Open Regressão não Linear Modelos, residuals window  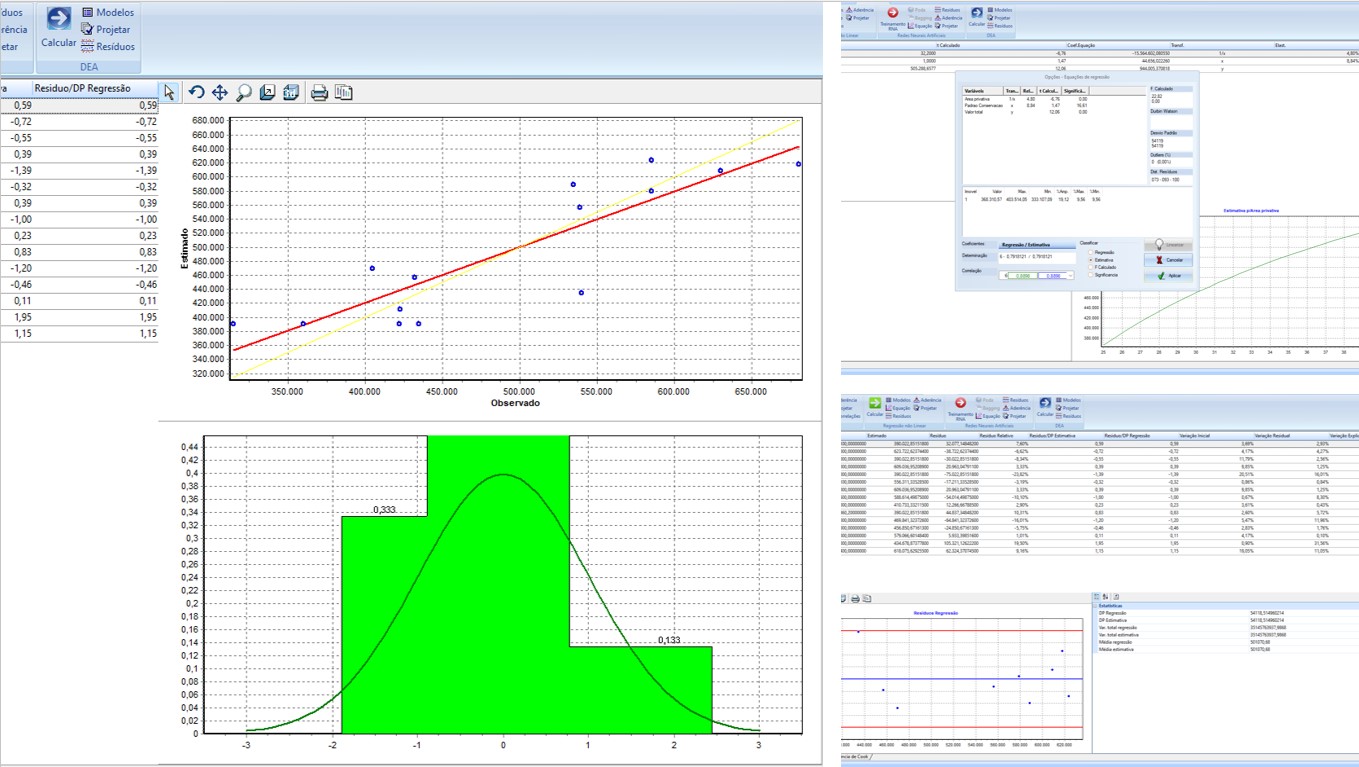(898, 400)
